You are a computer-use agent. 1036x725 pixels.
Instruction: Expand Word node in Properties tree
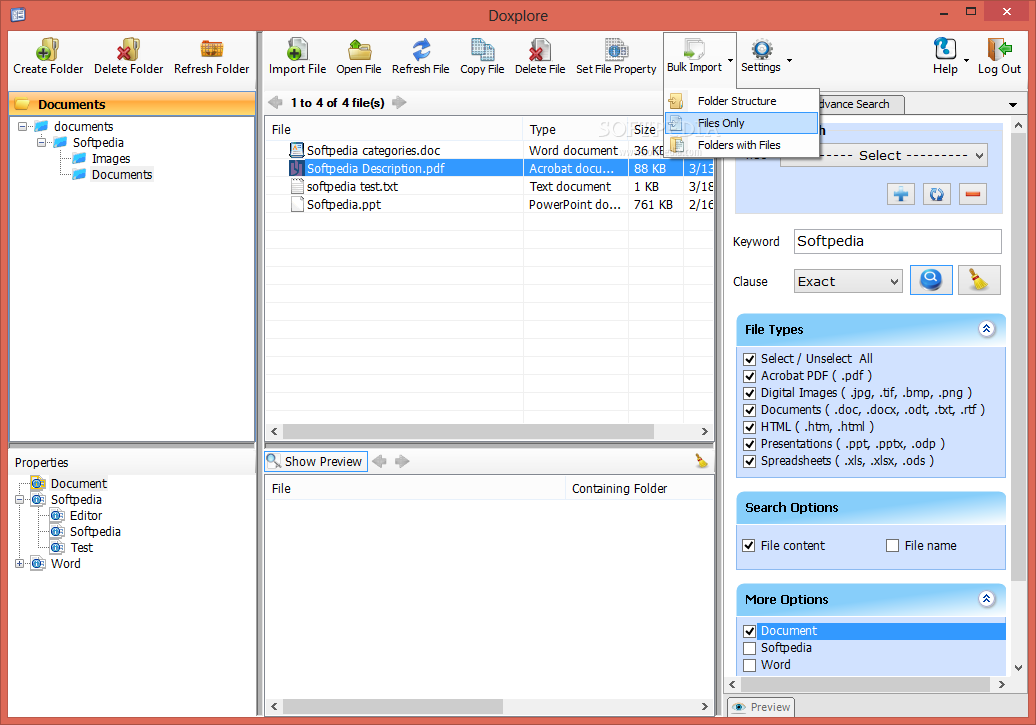pos(20,564)
